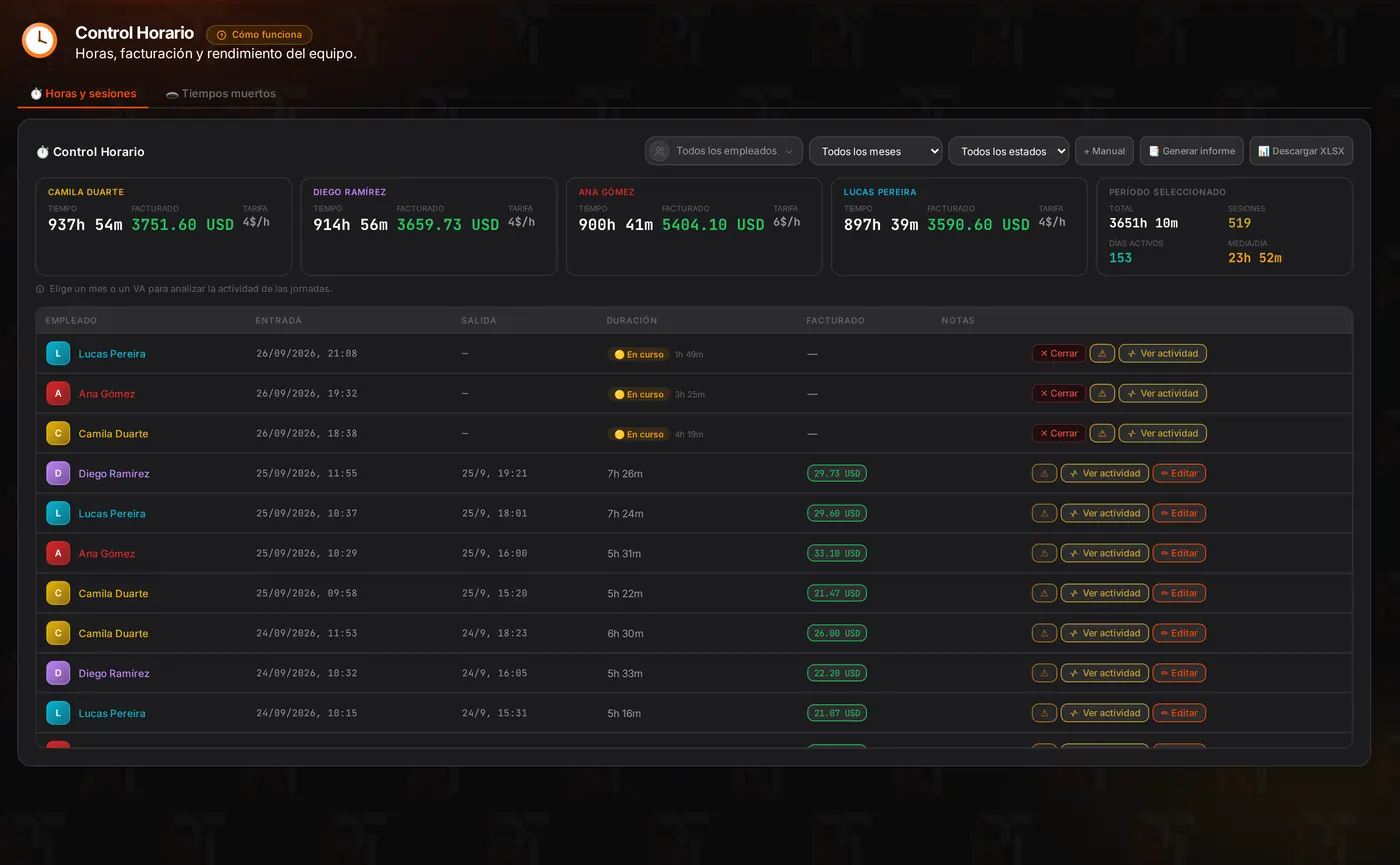The width and height of the screenshot is (1400, 865).
Task: Close Ana Gómez's session in progress
Action: point(1058,393)
